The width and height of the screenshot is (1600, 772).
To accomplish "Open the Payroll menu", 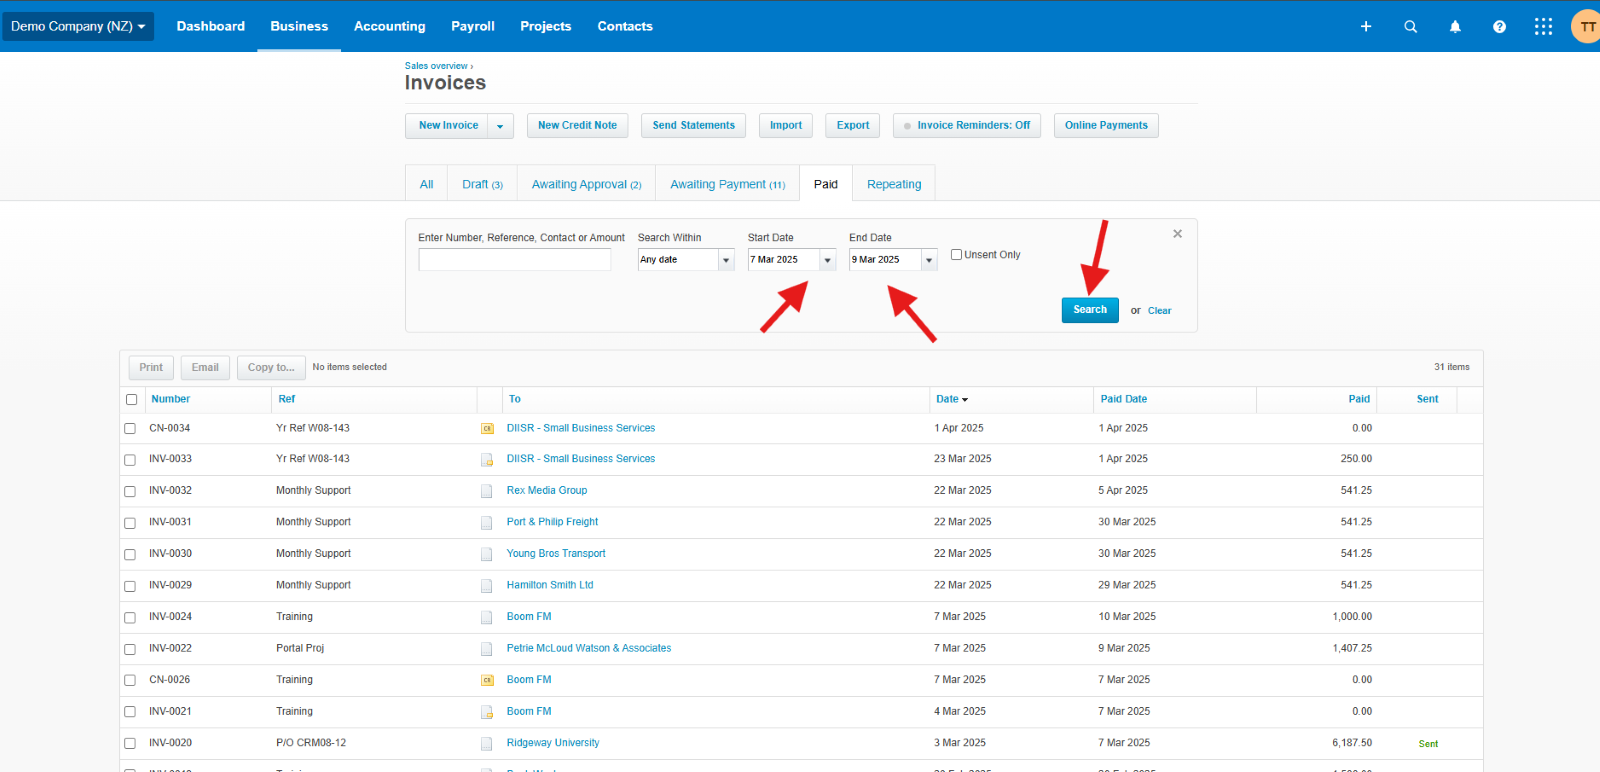I will (x=473, y=26).
